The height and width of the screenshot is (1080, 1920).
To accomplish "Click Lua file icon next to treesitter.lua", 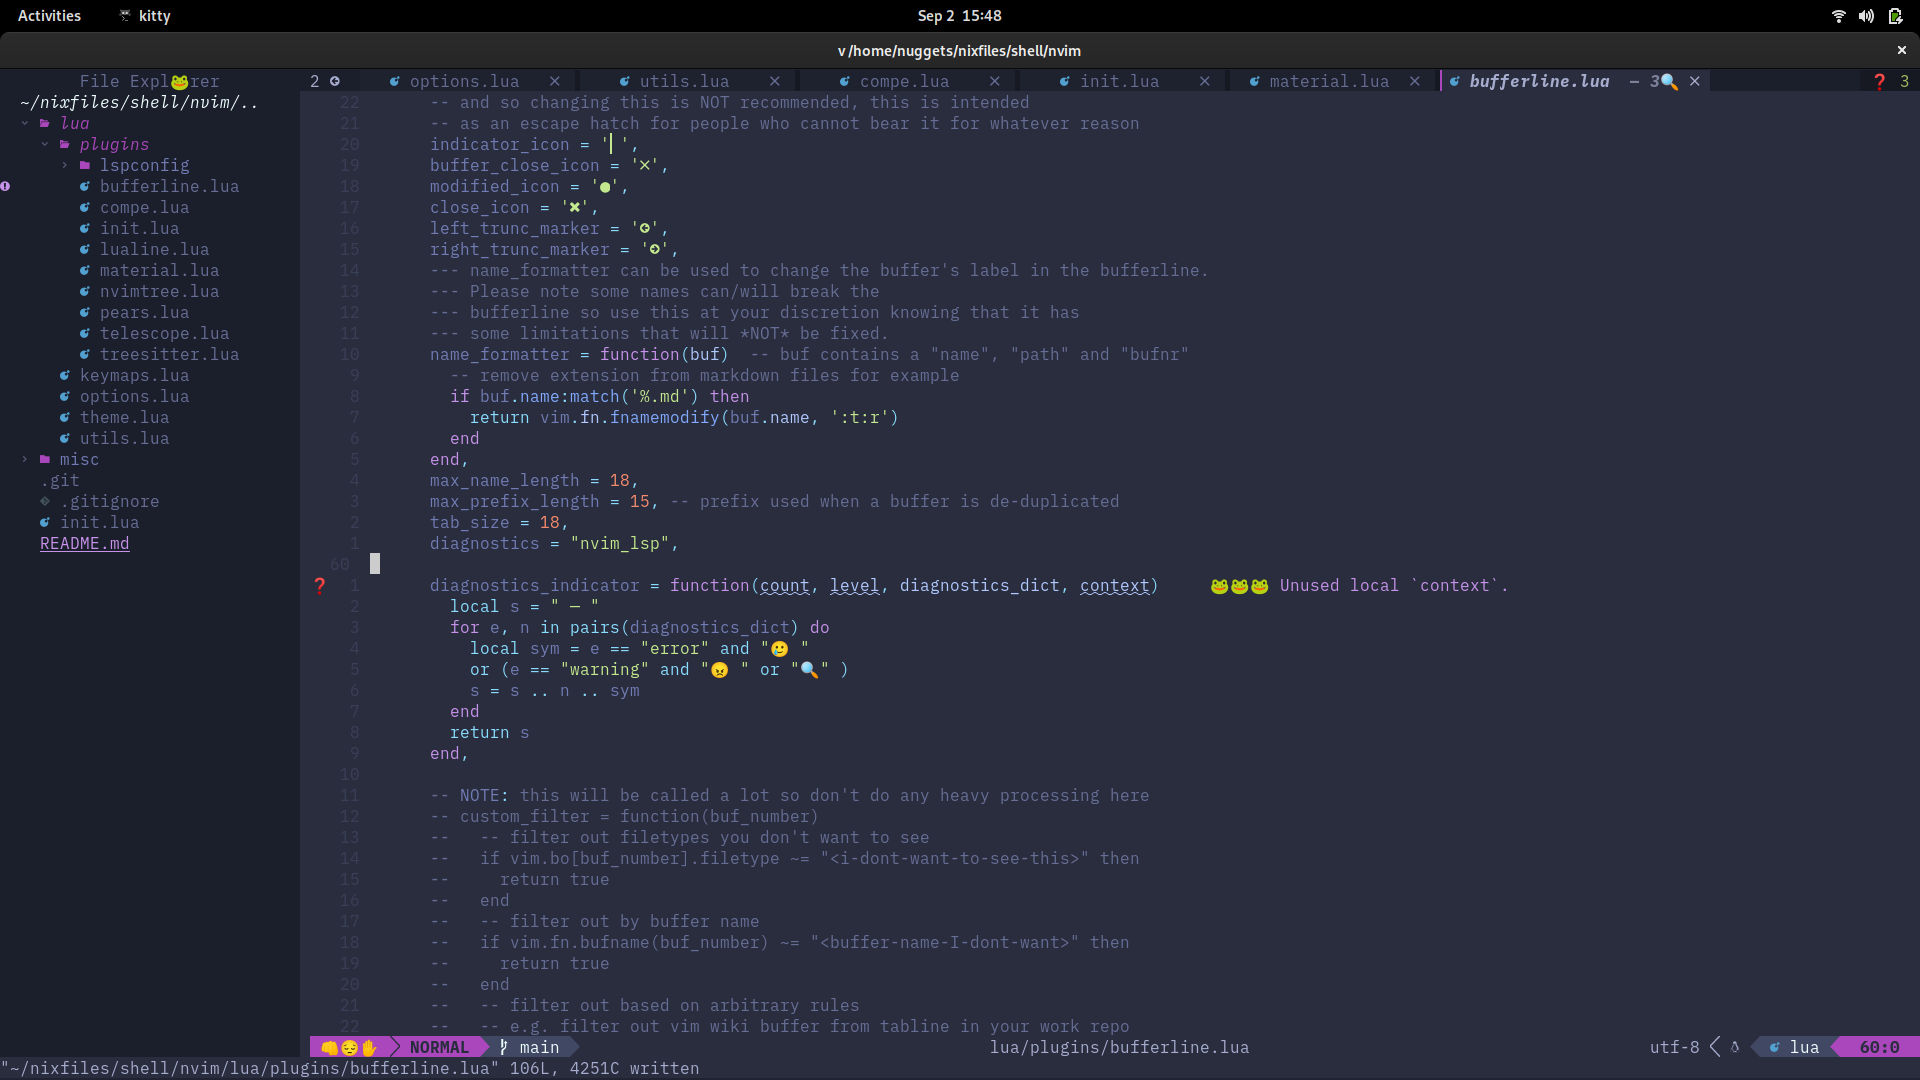I will [85, 354].
